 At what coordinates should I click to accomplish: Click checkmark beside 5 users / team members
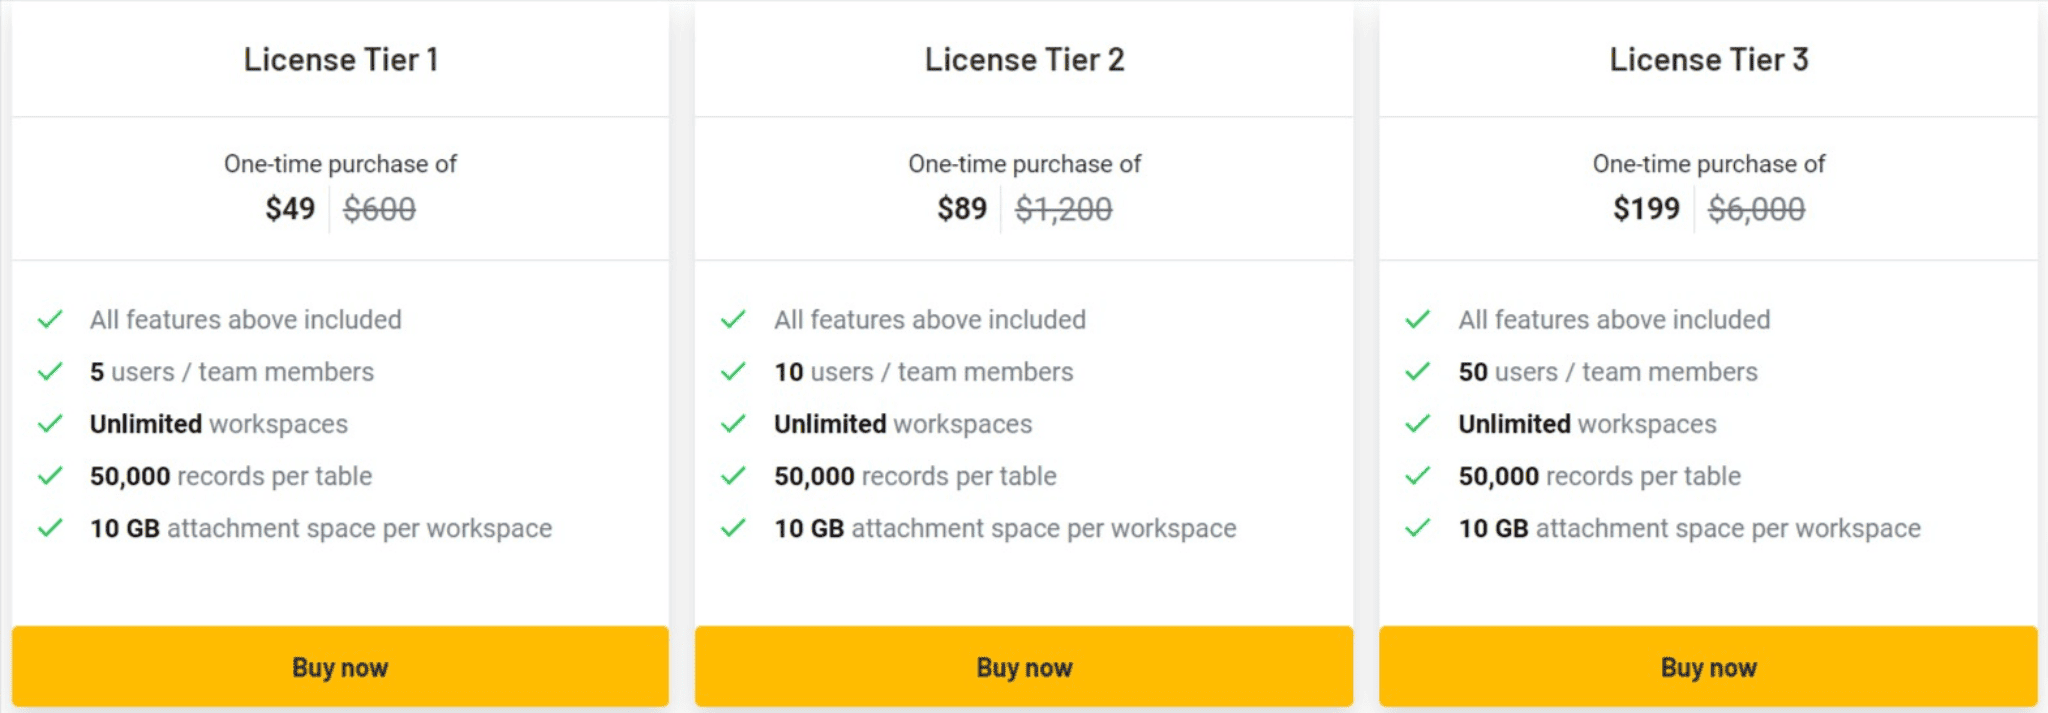pyautogui.click(x=50, y=372)
